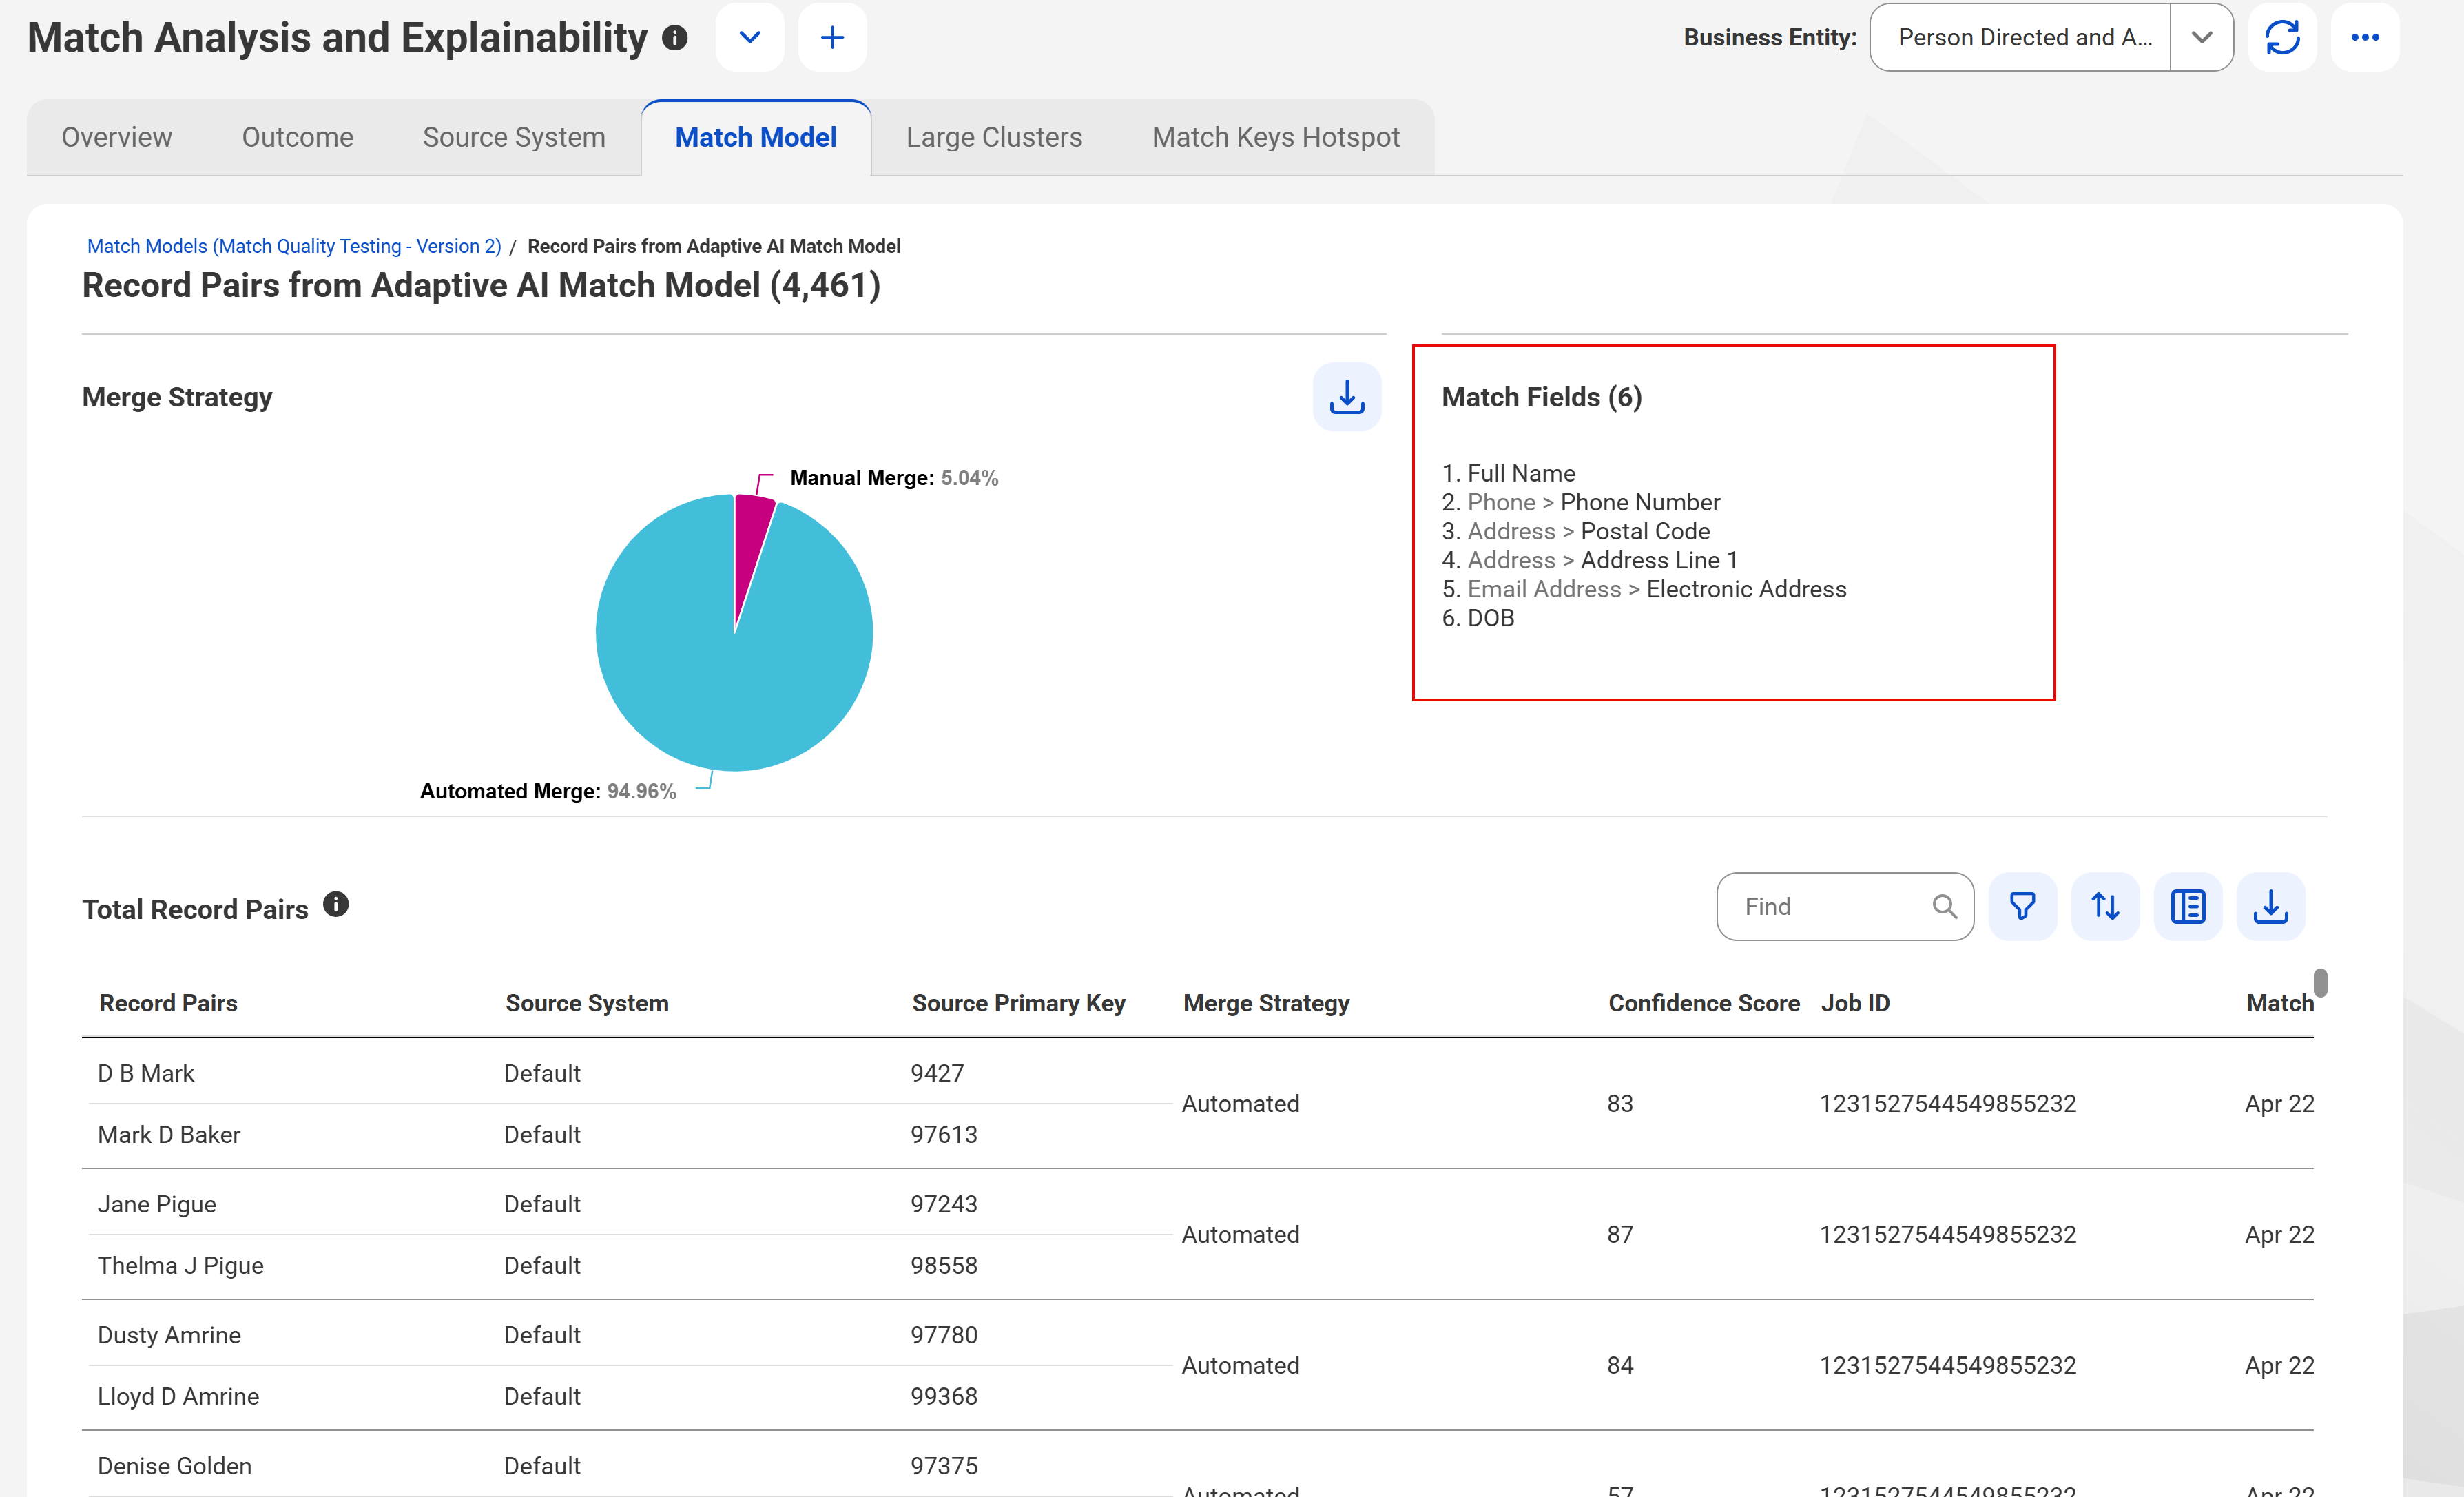Select the Thelma J Pigue record row
This screenshot has width=2464, height=1497.
click(x=630, y=1266)
